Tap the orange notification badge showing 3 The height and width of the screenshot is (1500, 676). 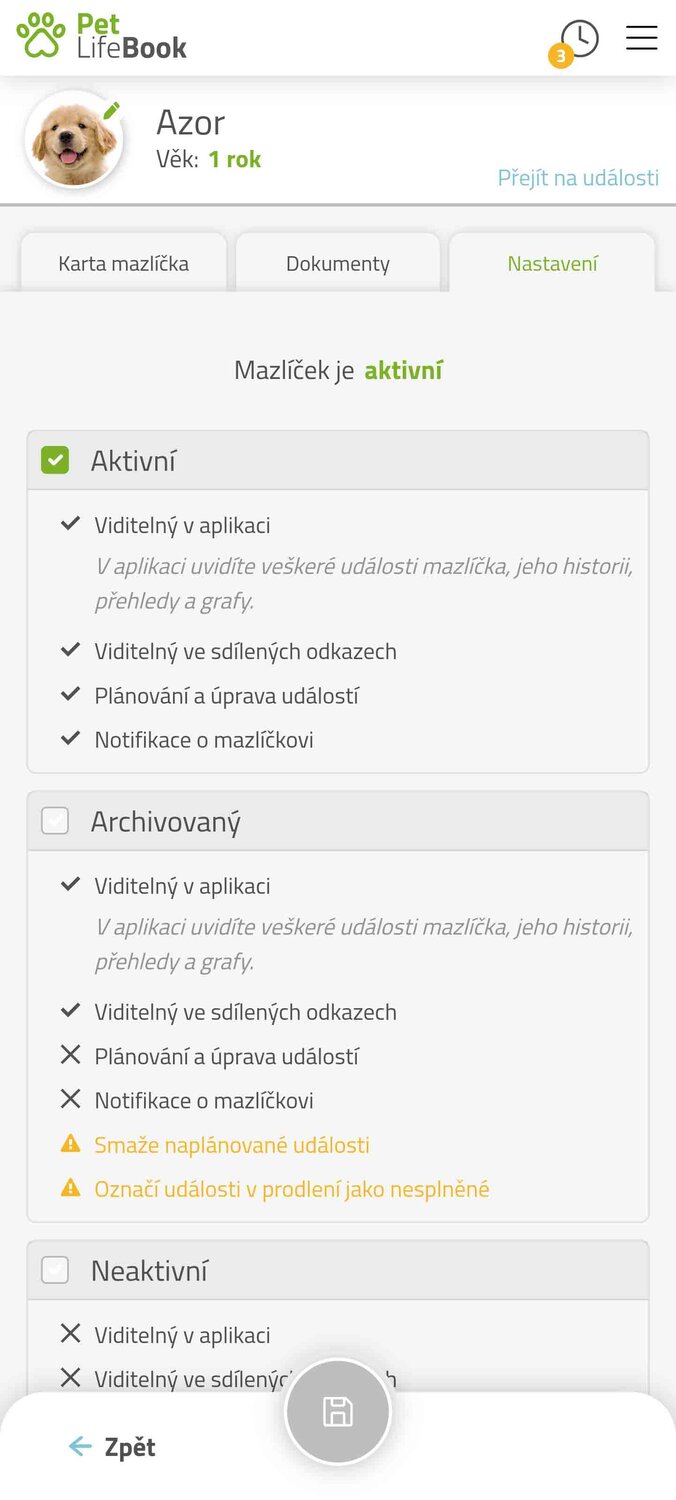tap(560, 56)
